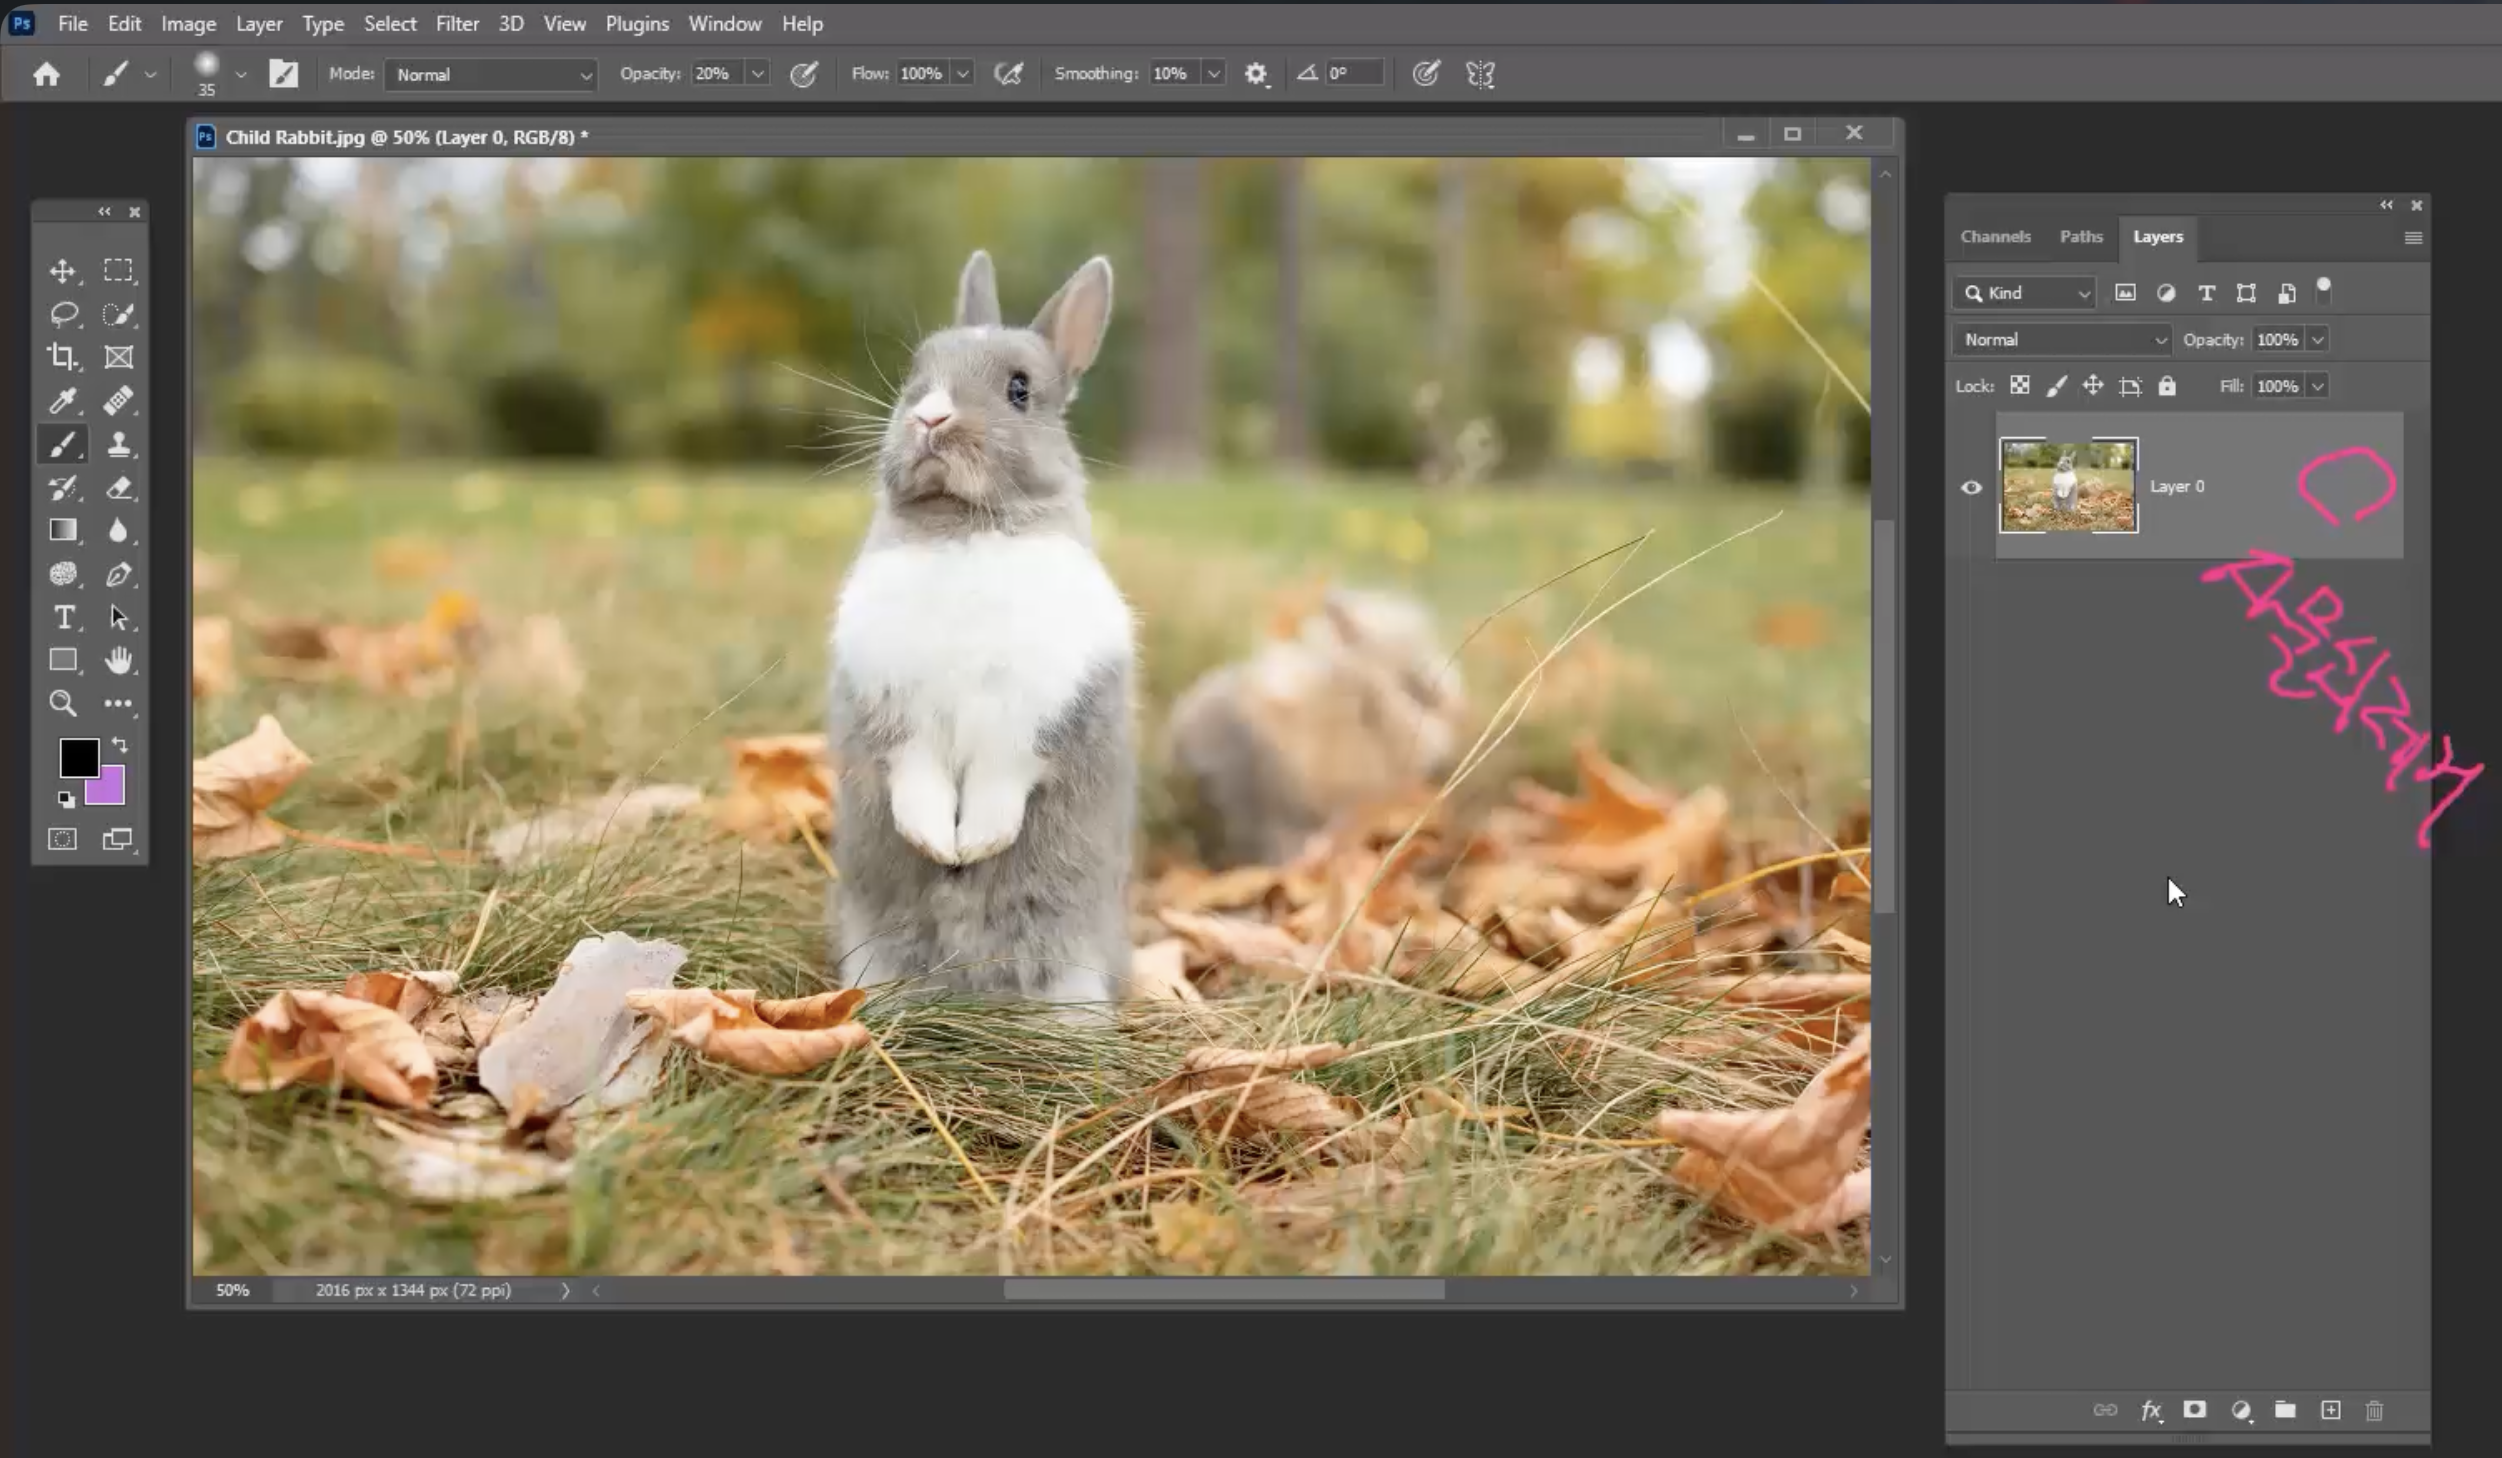Create a new layer in Layers panel
This screenshot has height=1458, width=2502.
click(x=2330, y=1410)
